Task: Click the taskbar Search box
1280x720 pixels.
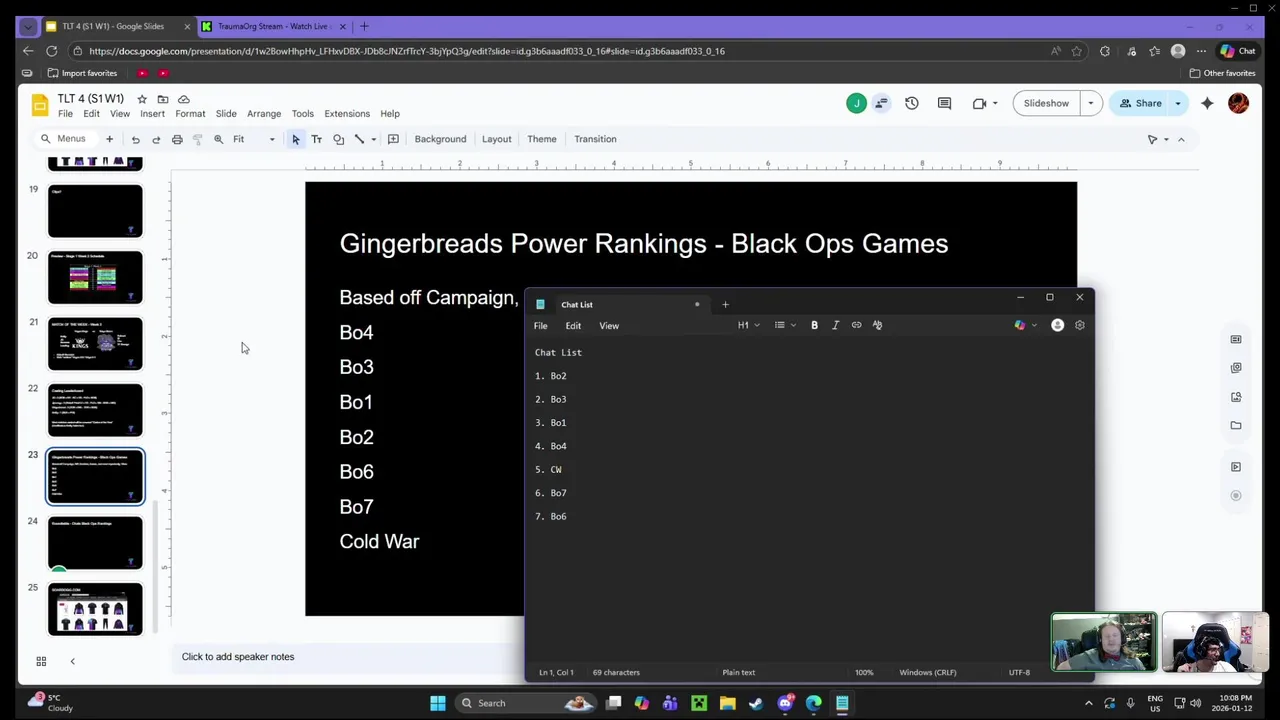Action: 527,703
